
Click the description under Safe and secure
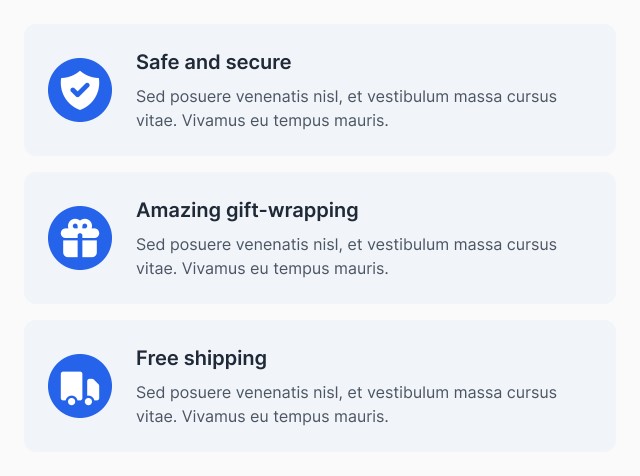pyautogui.click(x=347, y=109)
